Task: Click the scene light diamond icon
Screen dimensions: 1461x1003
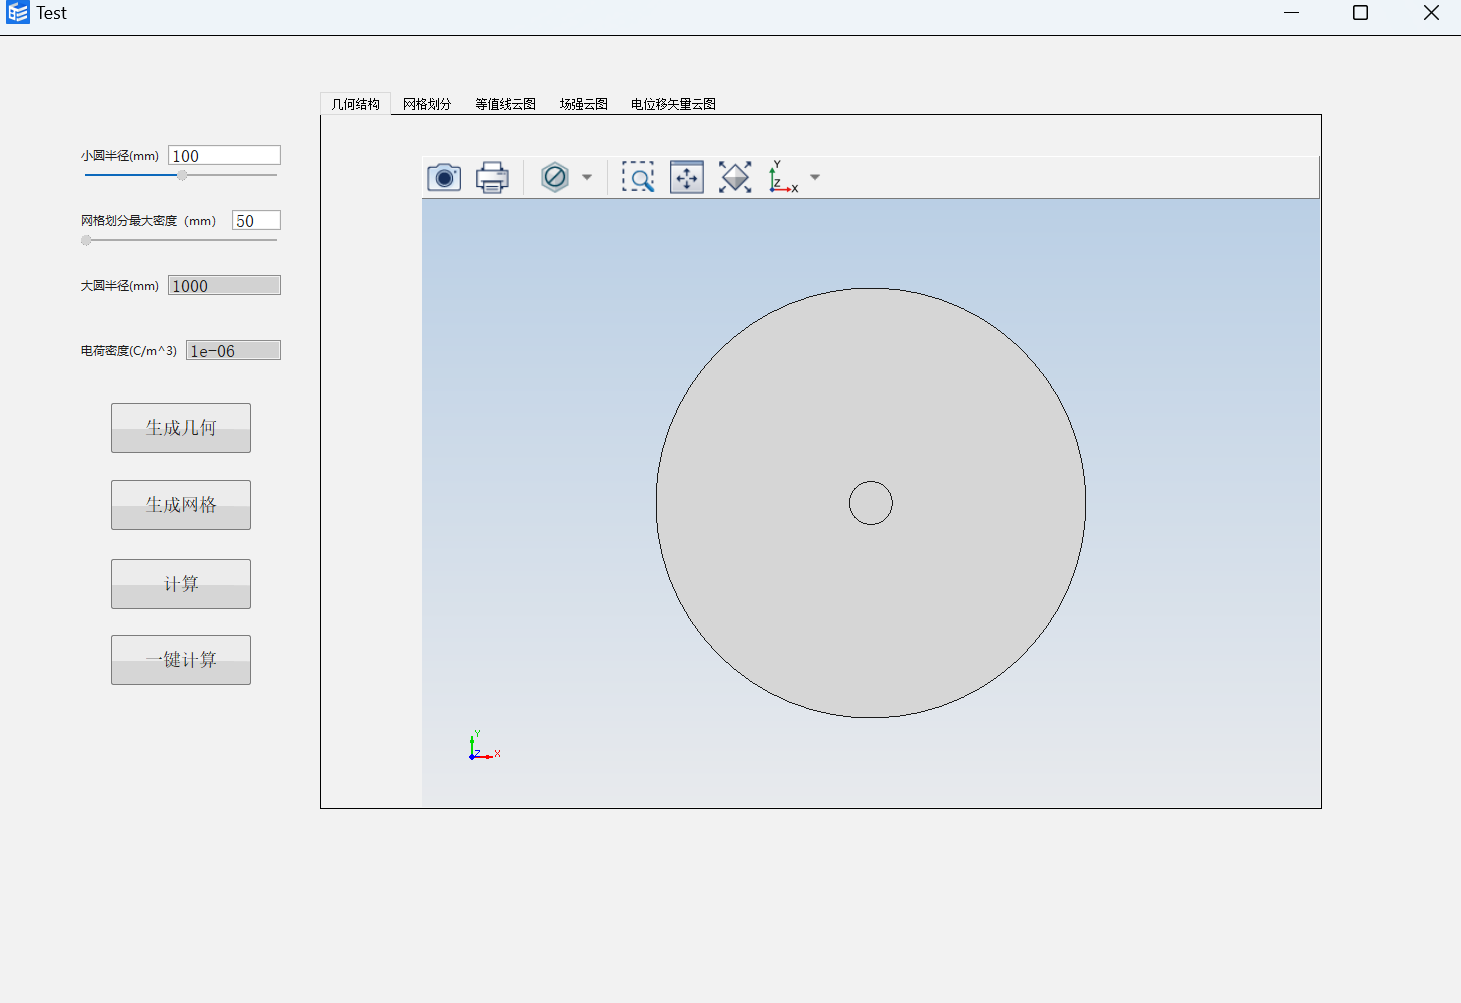Action: [x=735, y=178]
